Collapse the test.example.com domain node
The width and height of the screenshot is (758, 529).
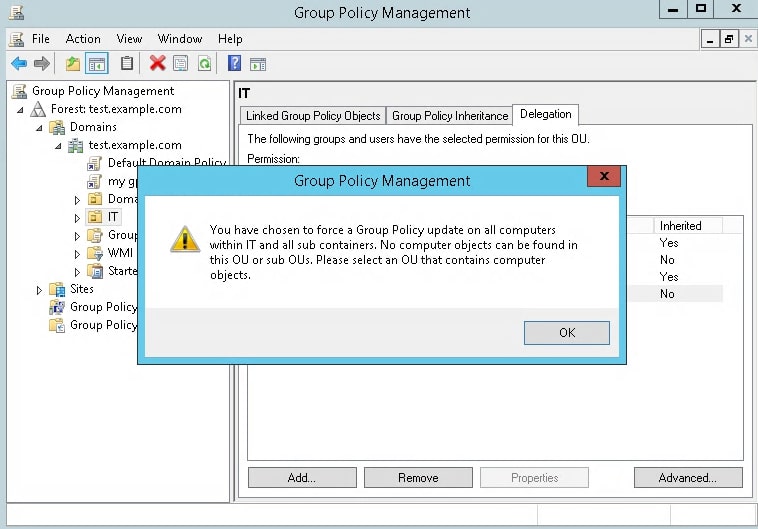click(58, 146)
